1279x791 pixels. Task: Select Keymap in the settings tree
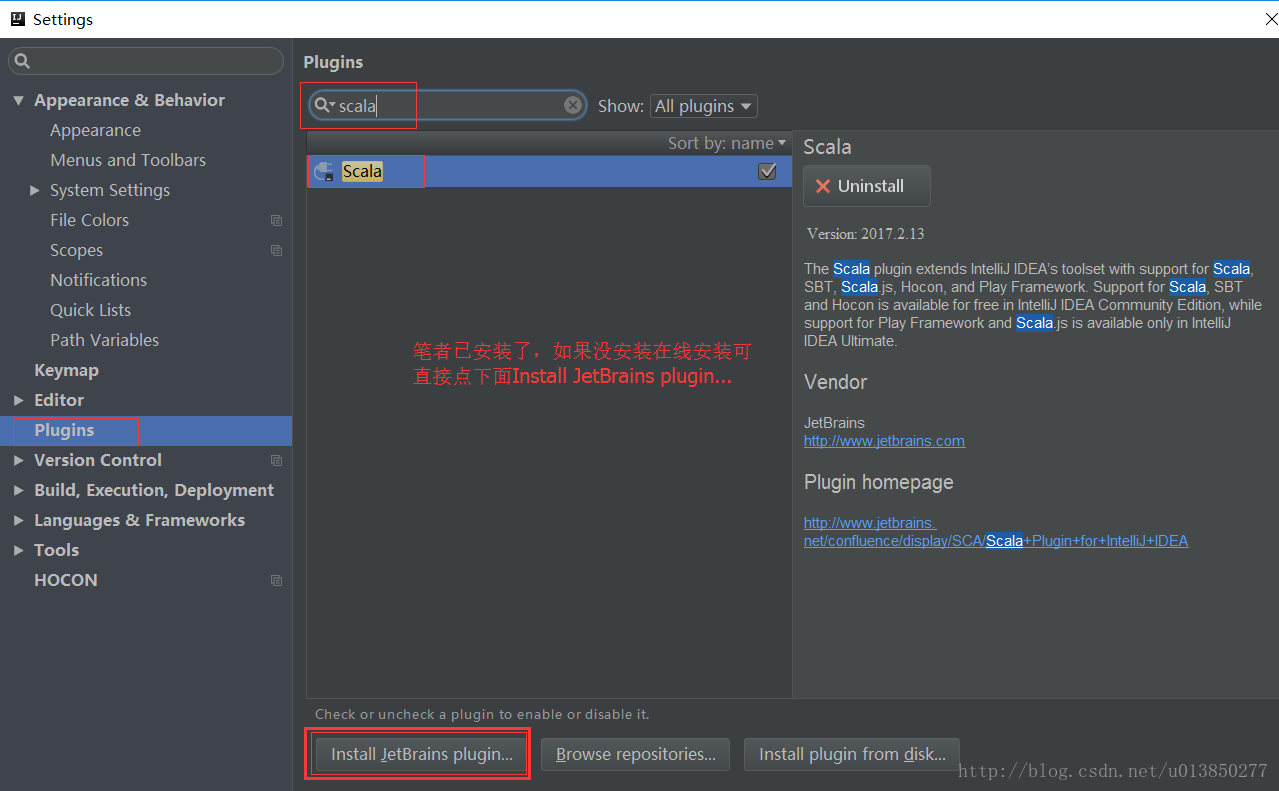click(x=66, y=370)
